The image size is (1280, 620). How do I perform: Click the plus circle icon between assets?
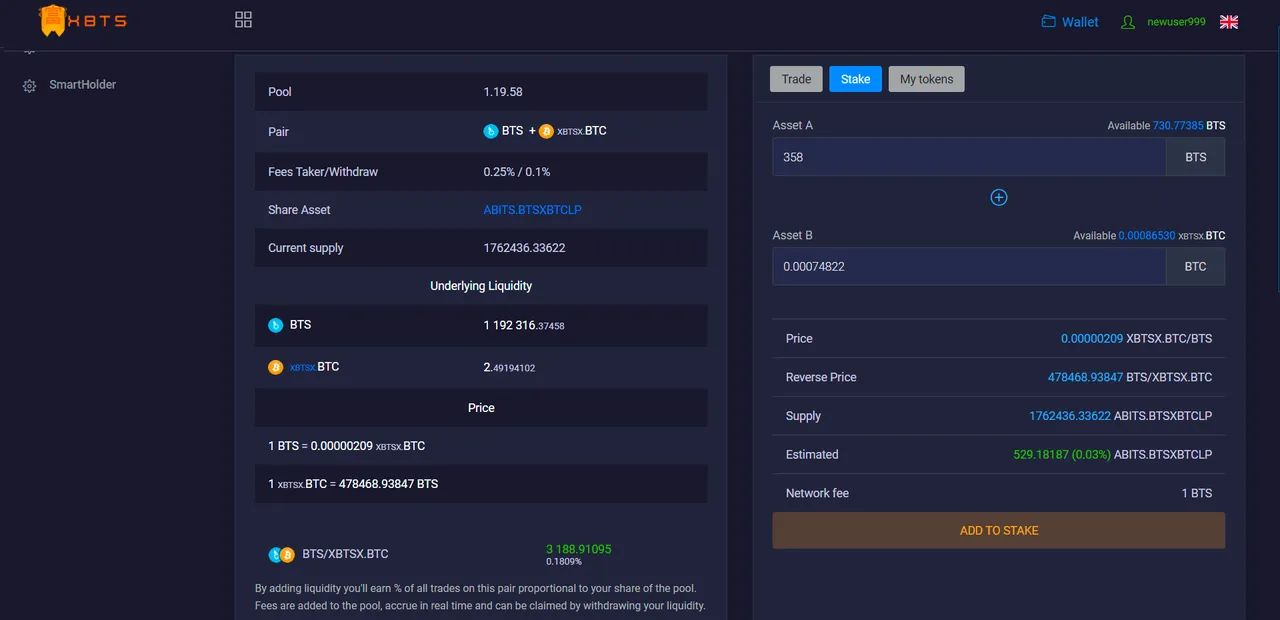(x=998, y=198)
